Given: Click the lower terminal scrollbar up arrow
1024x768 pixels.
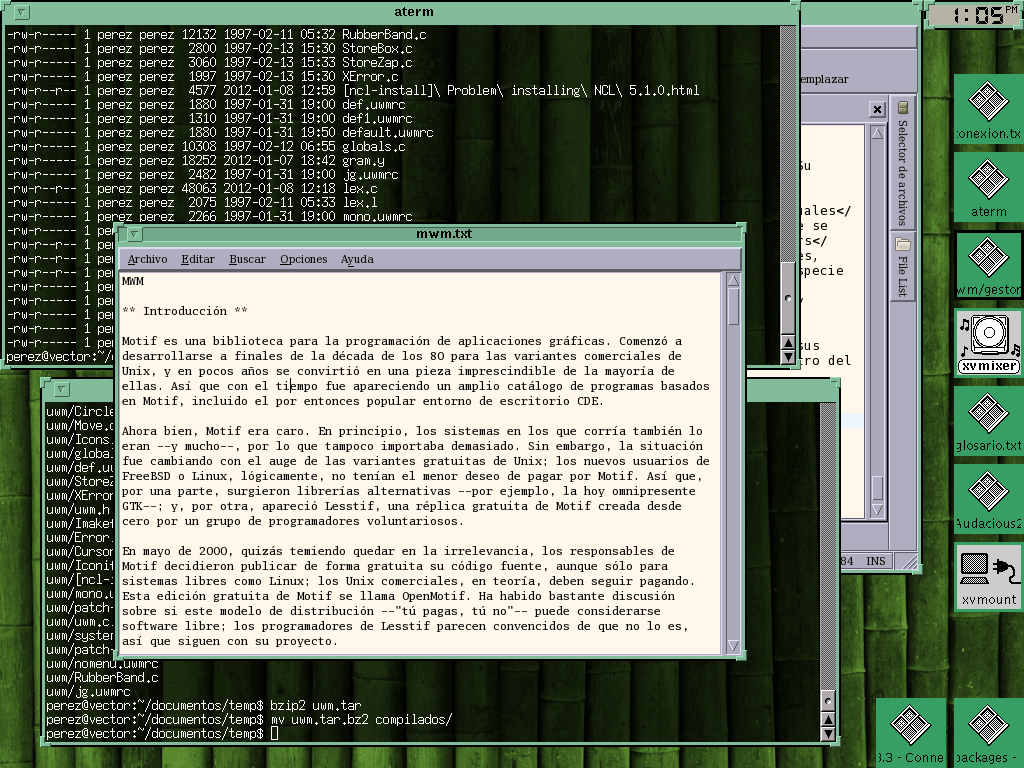Looking at the screenshot, I should point(828,720).
